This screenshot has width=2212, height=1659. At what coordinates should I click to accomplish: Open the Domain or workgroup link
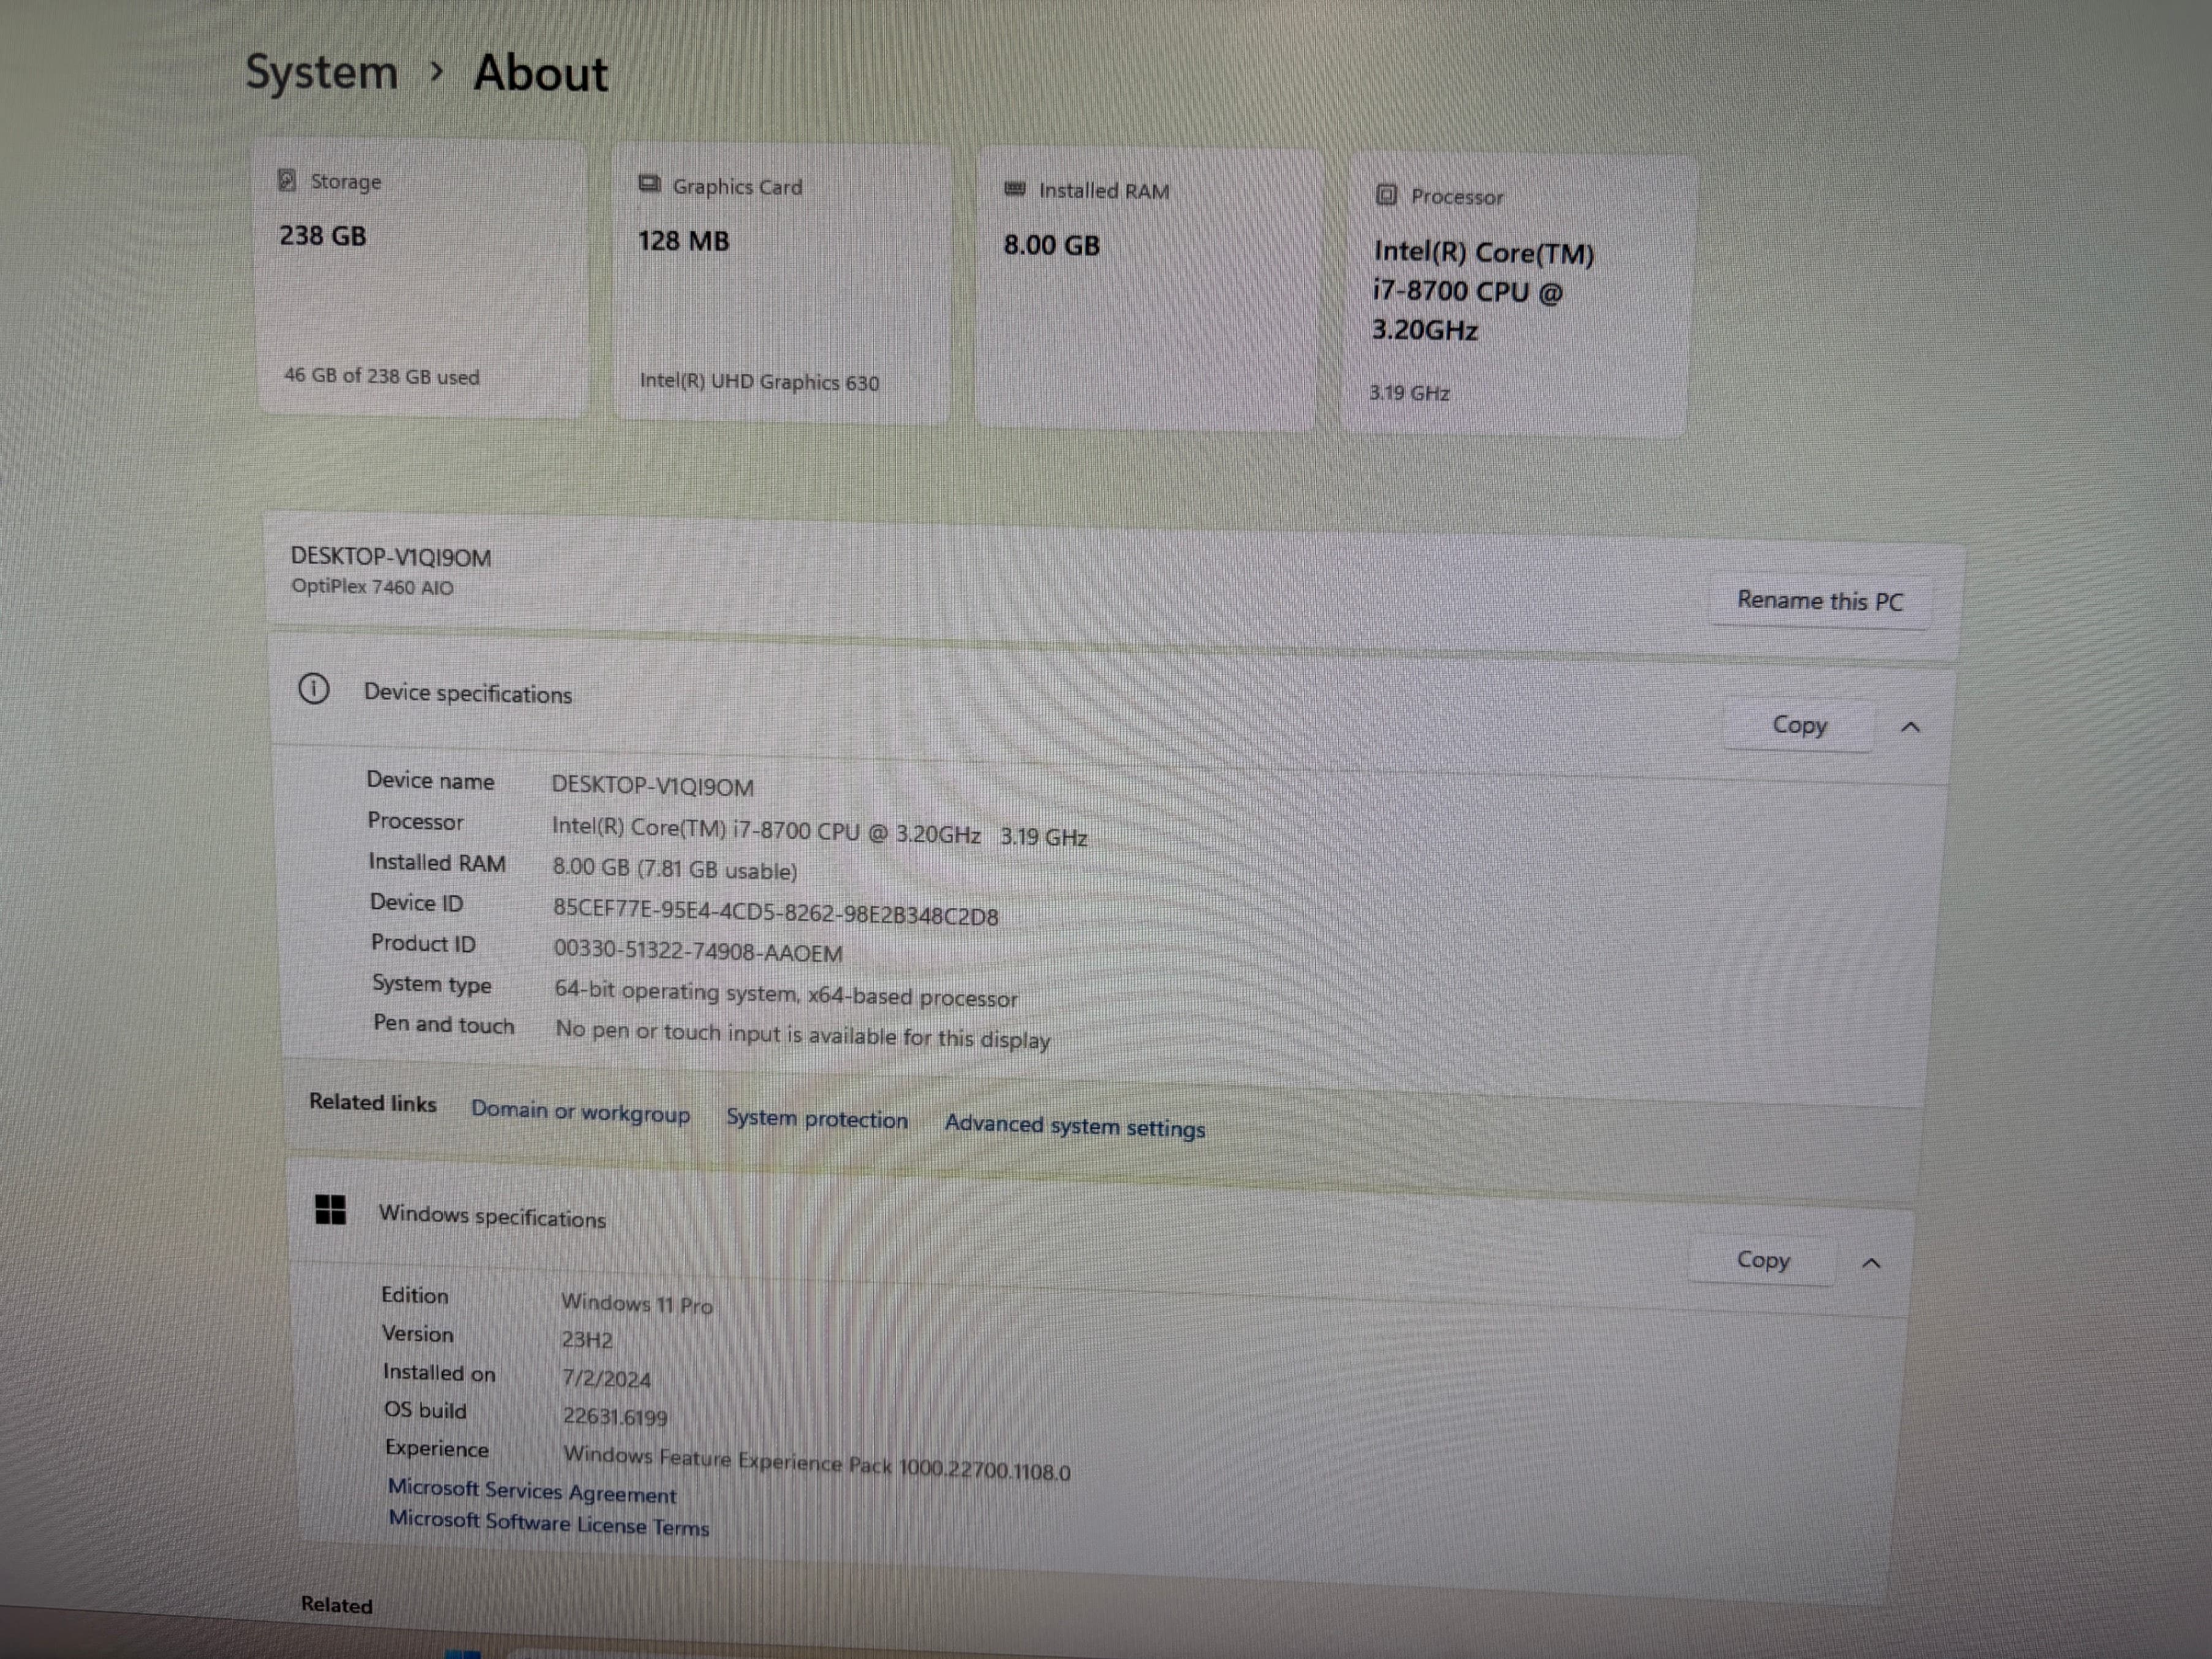pyautogui.click(x=581, y=1111)
